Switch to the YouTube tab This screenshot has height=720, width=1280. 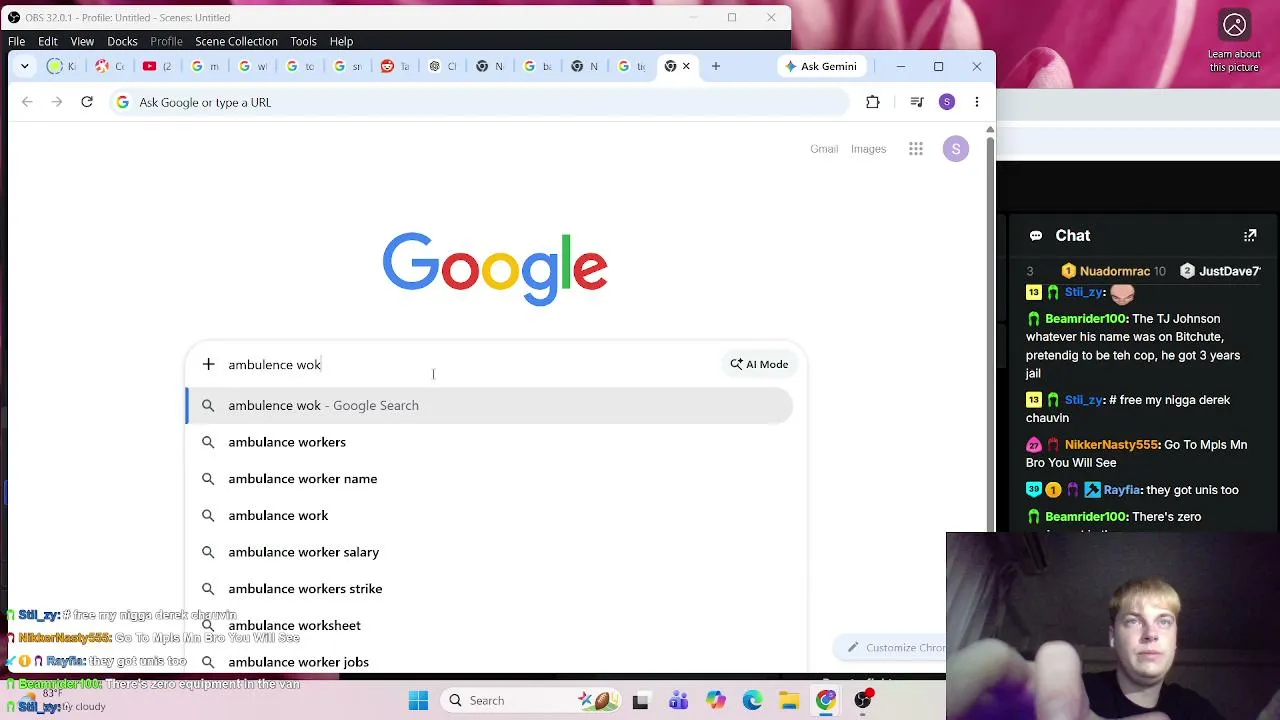[156, 66]
